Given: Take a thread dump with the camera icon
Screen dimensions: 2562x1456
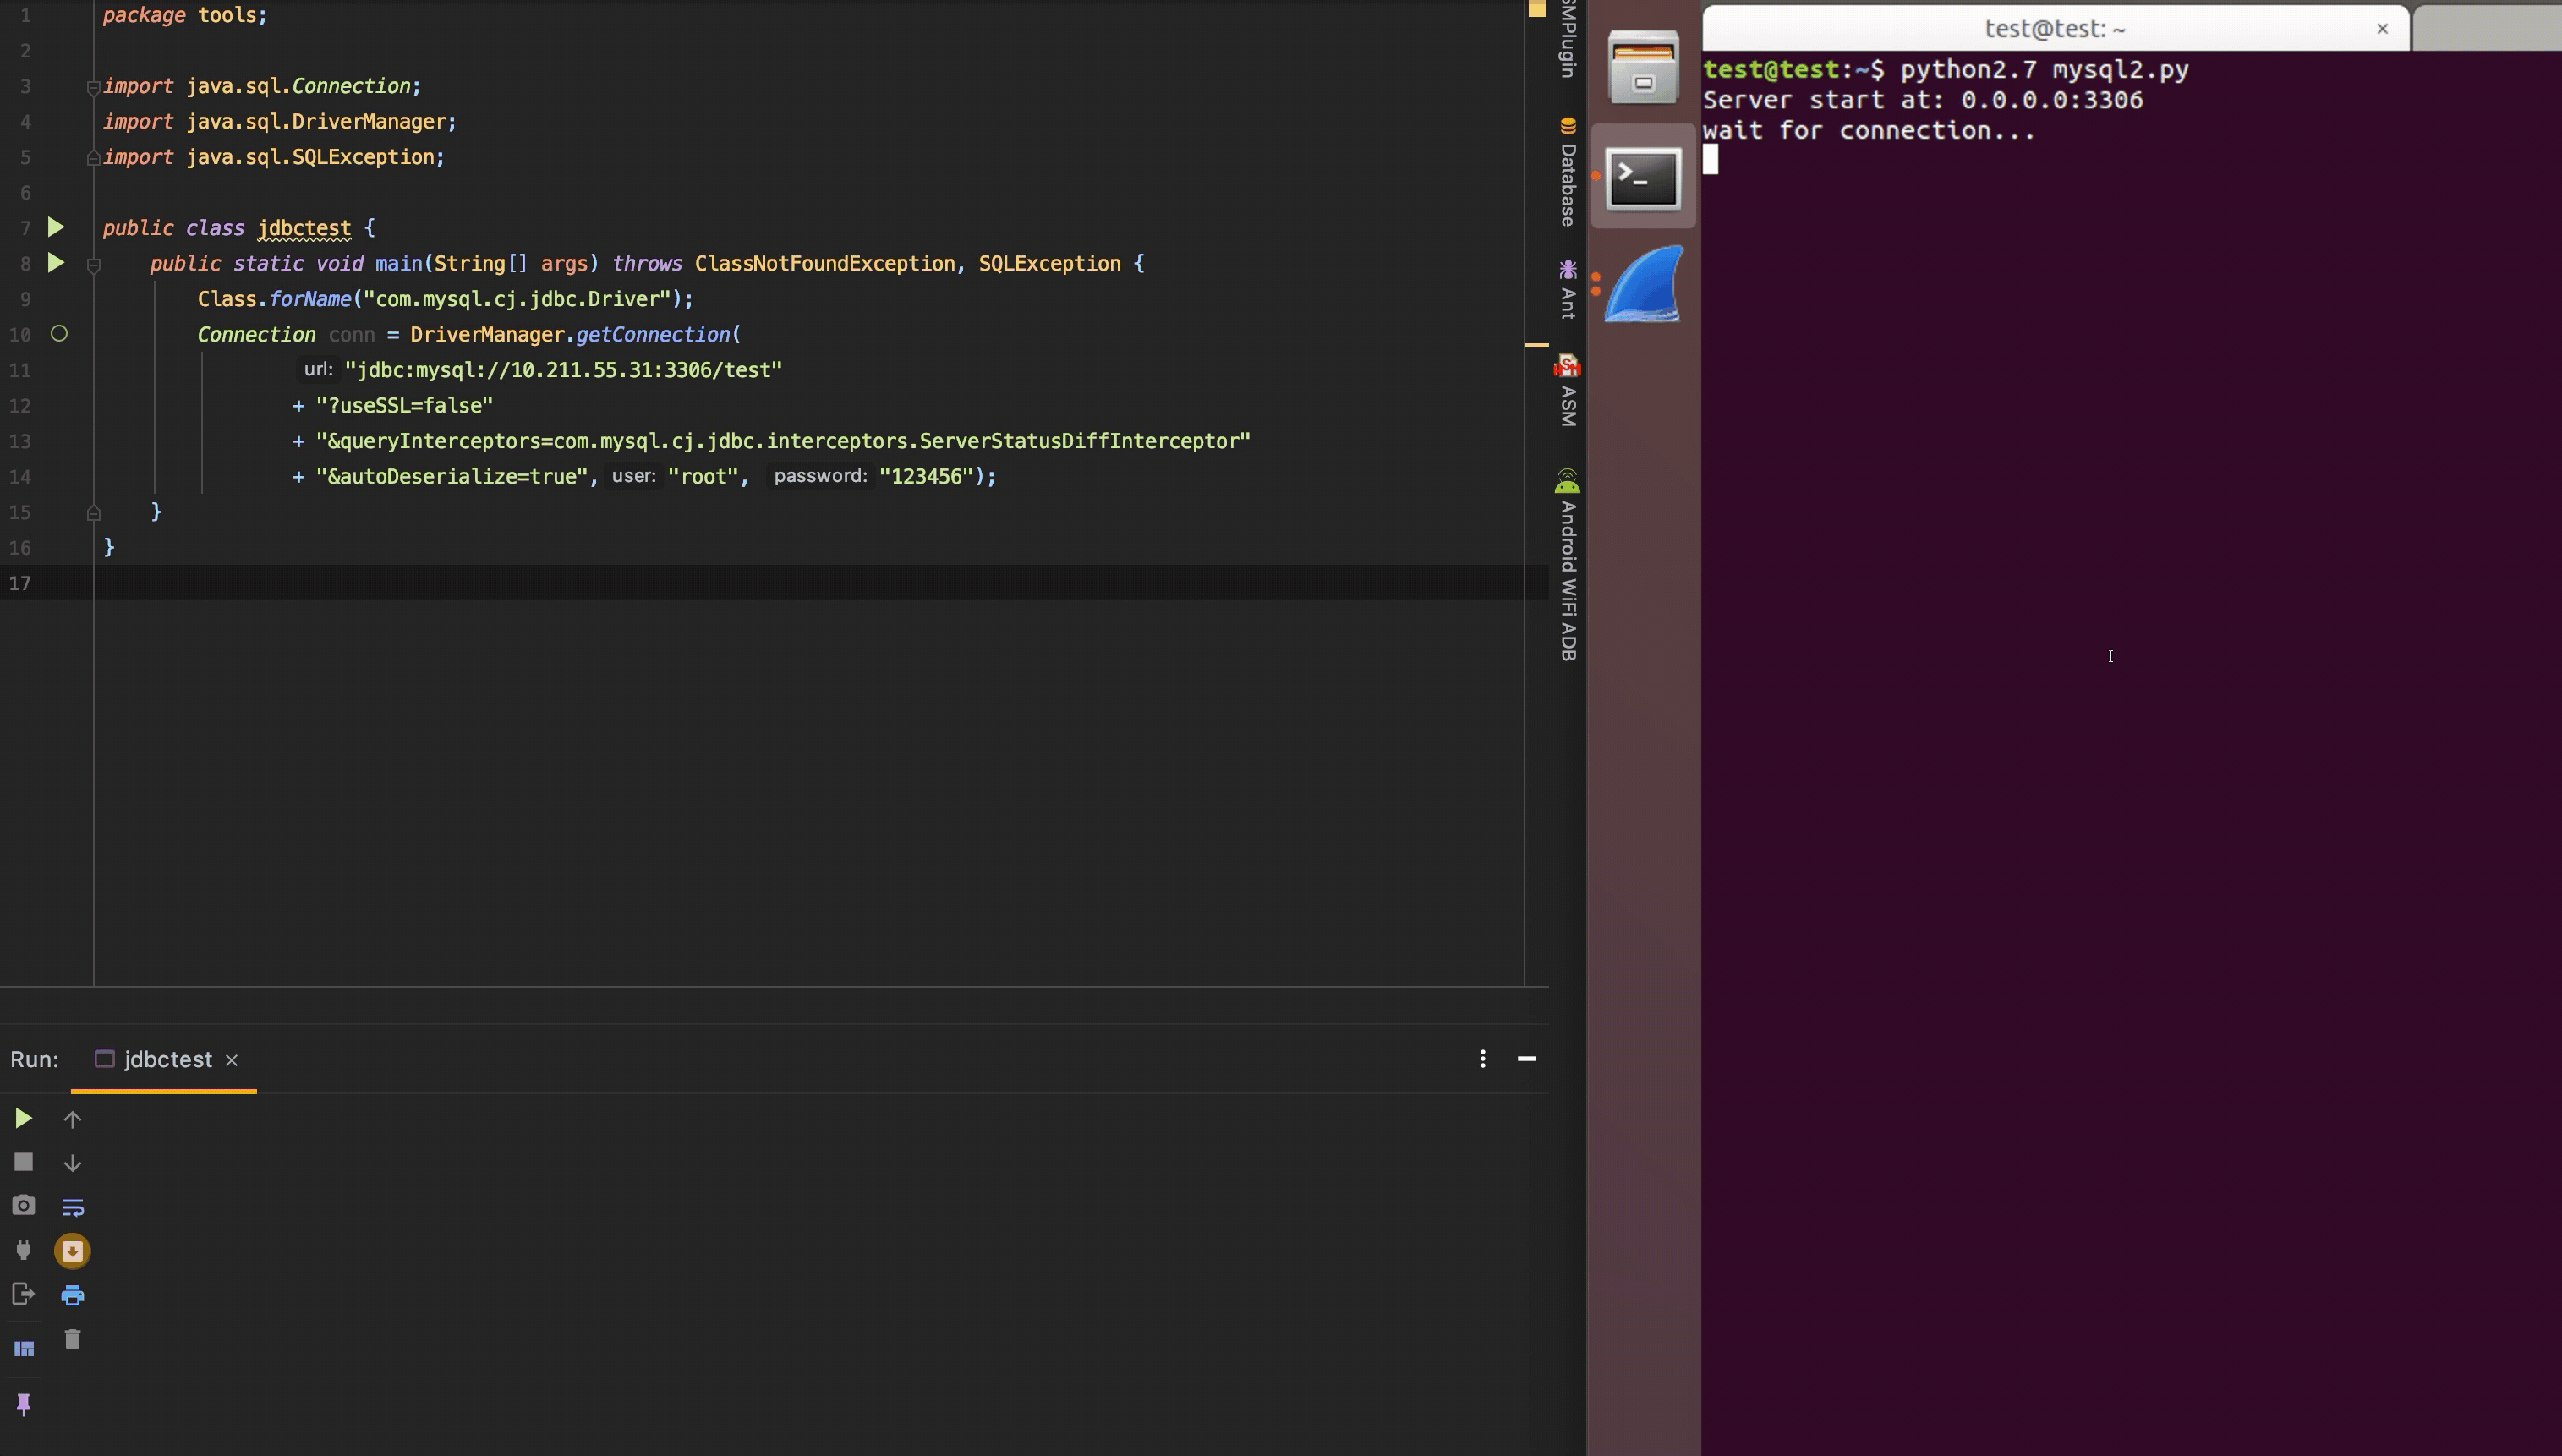Looking at the screenshot, I should point(23,1205).
